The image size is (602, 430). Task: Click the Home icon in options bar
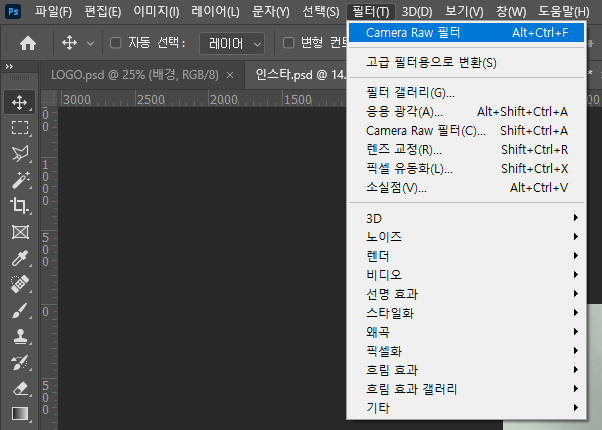point(28,43)
